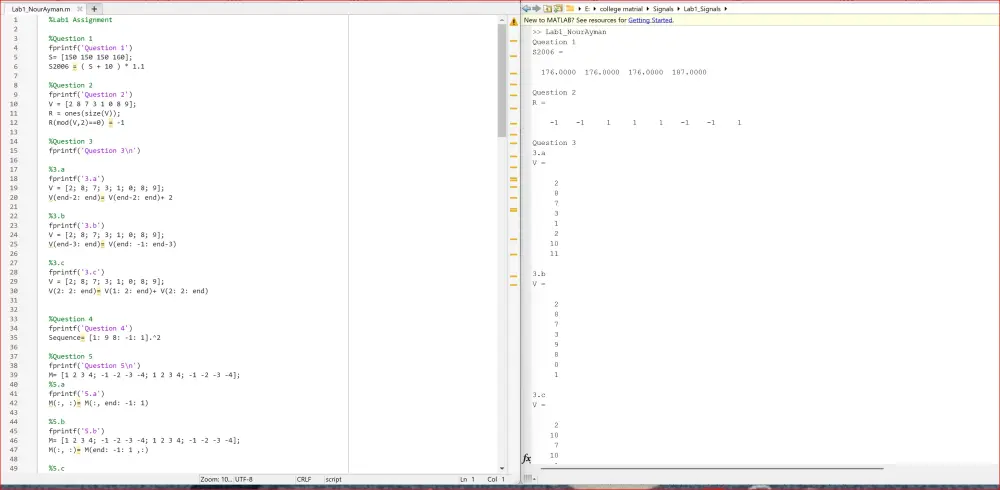Click the 'Sequence= [1: 9 8: -1: 1].^2' line
The height and width of the screenshot is (490, 1000).
click(x=105, y=338)
